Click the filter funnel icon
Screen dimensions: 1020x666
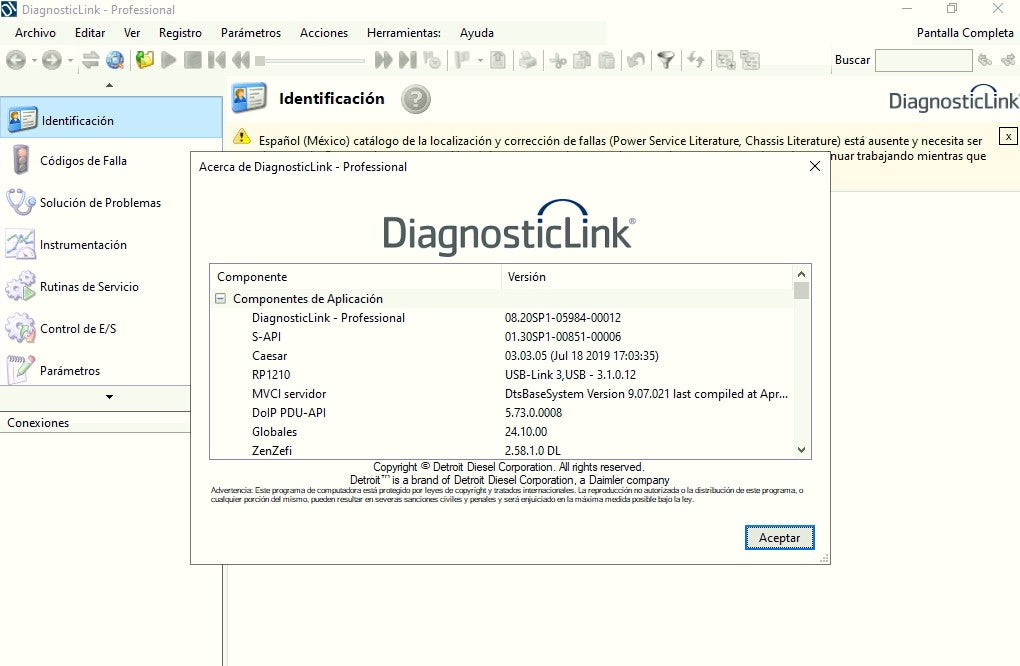[665, 60]
